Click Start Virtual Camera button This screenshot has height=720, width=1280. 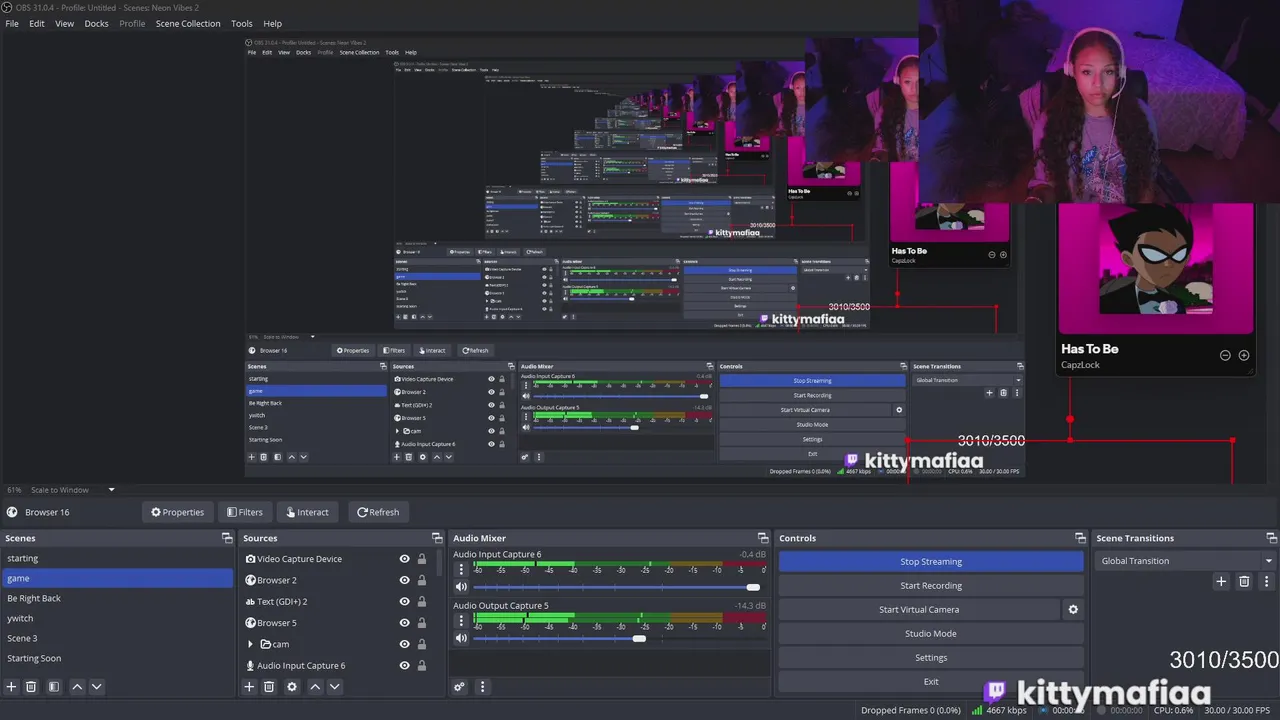[x=919, y=609]
